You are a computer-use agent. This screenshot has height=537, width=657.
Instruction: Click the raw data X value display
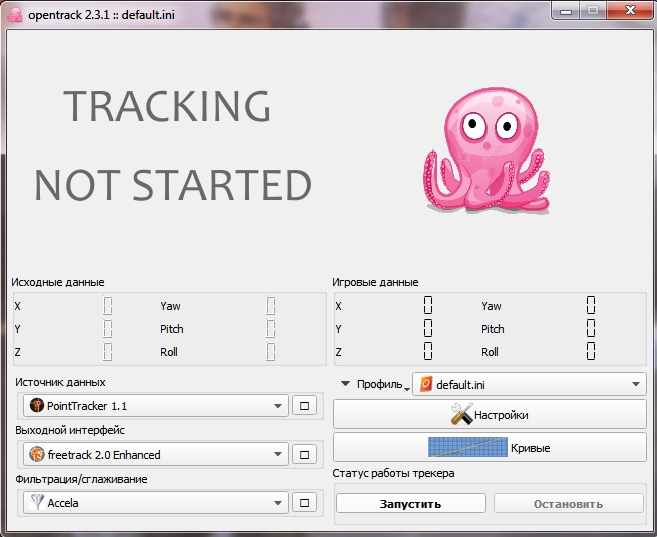108,306
